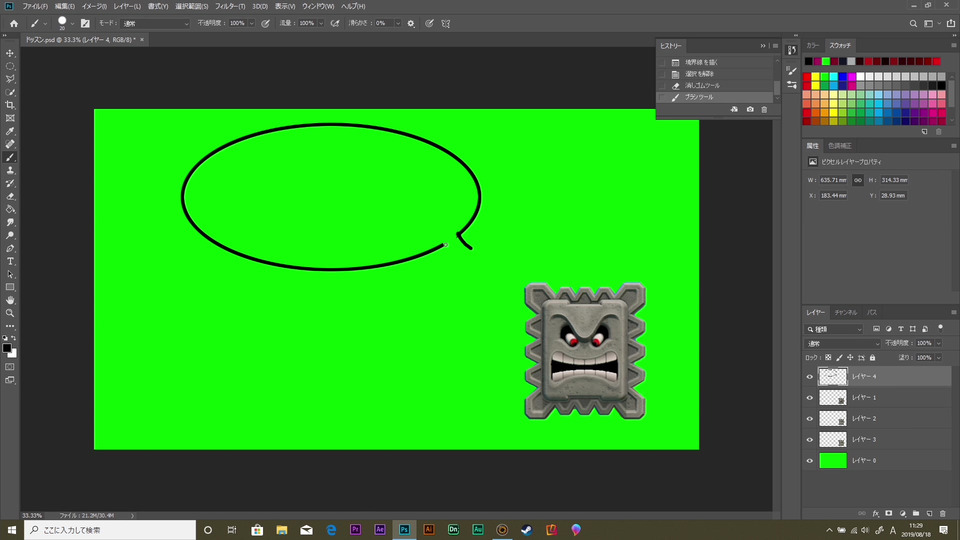Click the create new layer icon

929,513
